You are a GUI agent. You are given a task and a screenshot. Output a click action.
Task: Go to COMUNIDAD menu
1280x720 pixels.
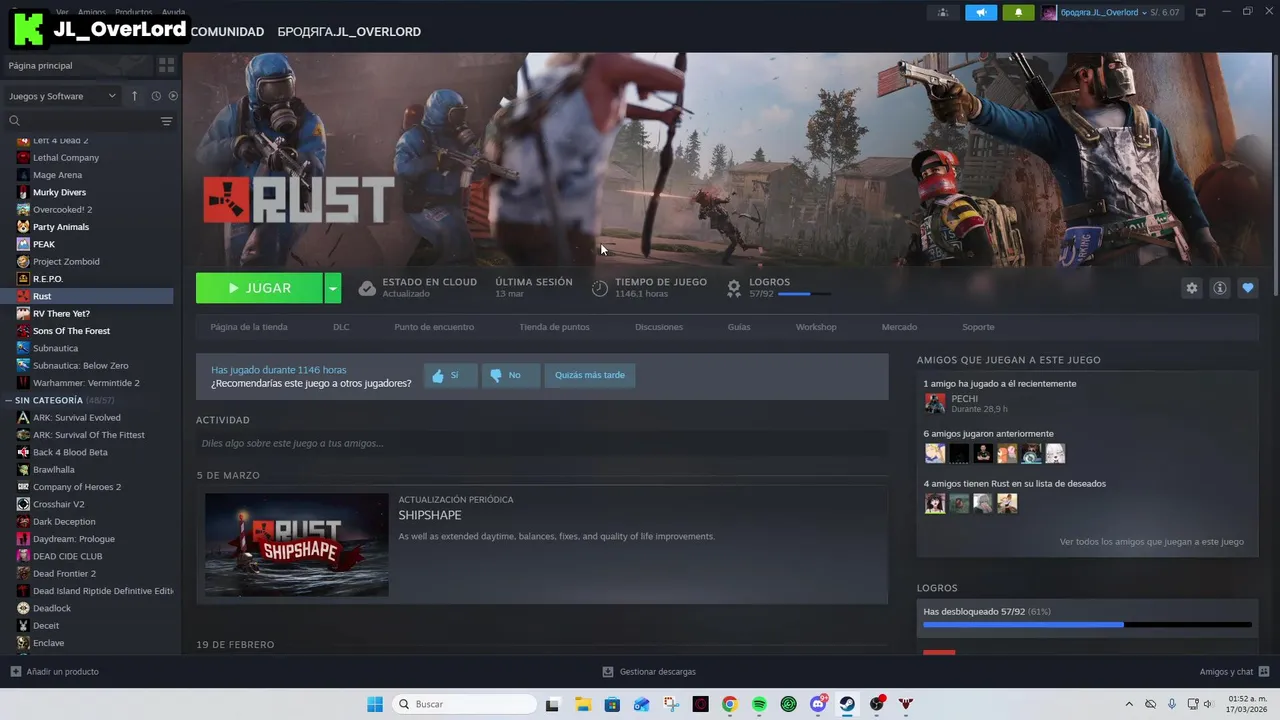tap(227, 32)
